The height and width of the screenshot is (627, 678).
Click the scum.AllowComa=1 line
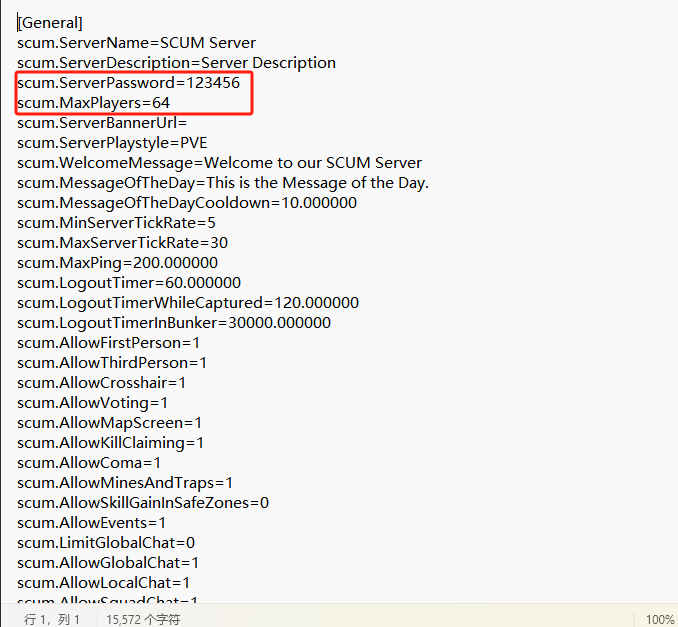pyautogui.click(x=89, y=463)
